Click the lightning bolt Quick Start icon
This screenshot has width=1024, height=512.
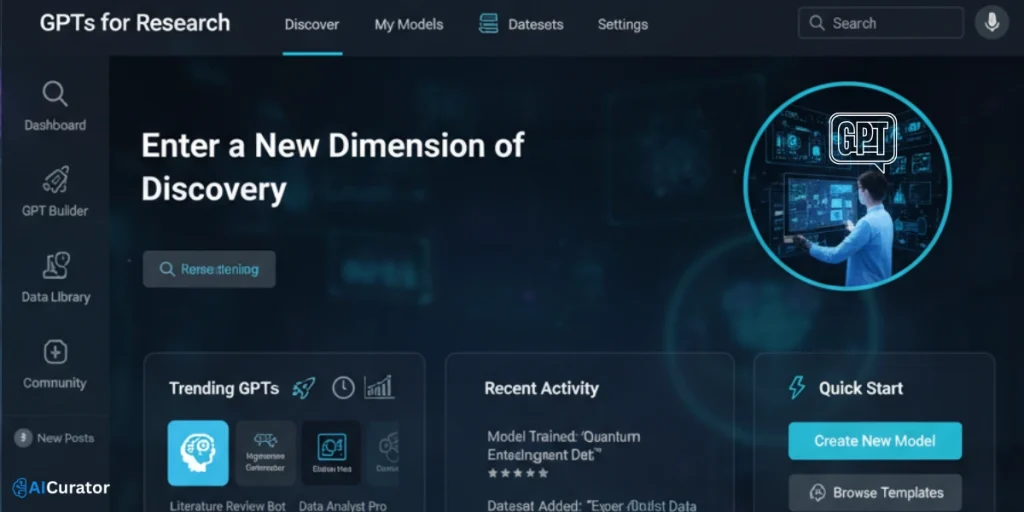(797, 388)
